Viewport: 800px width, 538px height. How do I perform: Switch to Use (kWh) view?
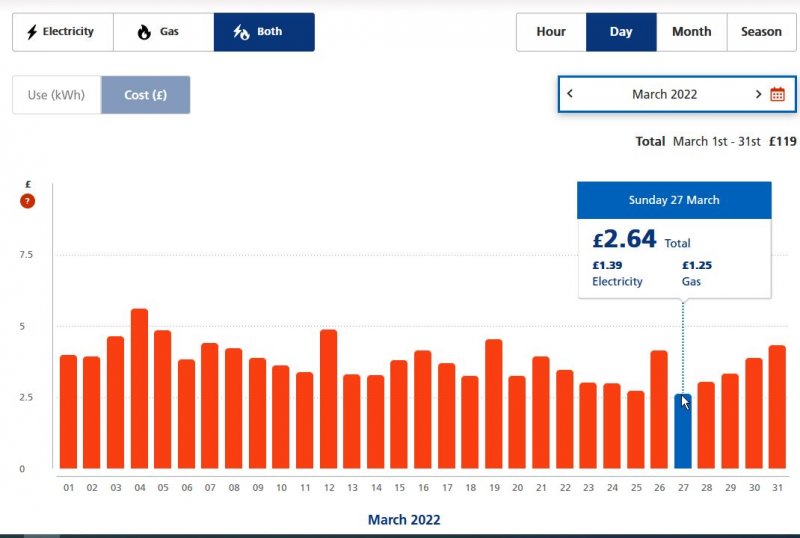click(x=56, y=95)
